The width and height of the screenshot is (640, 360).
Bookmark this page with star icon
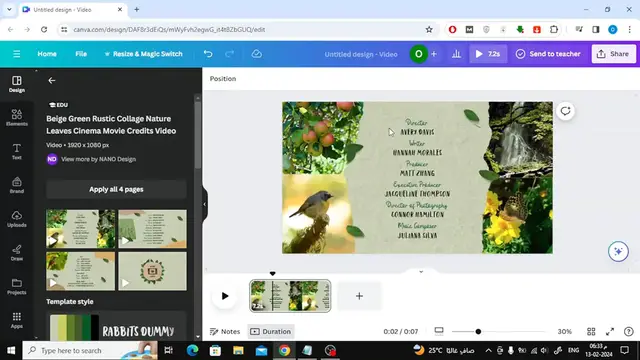(x=429, y=29)
